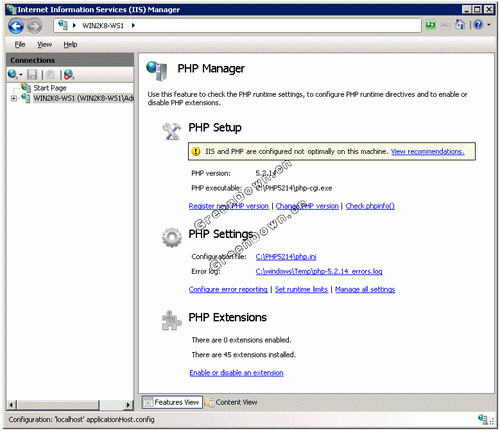Click the yellow warning icon in PHP Setup
Screen dimensions: 500x431
[196, 151]
